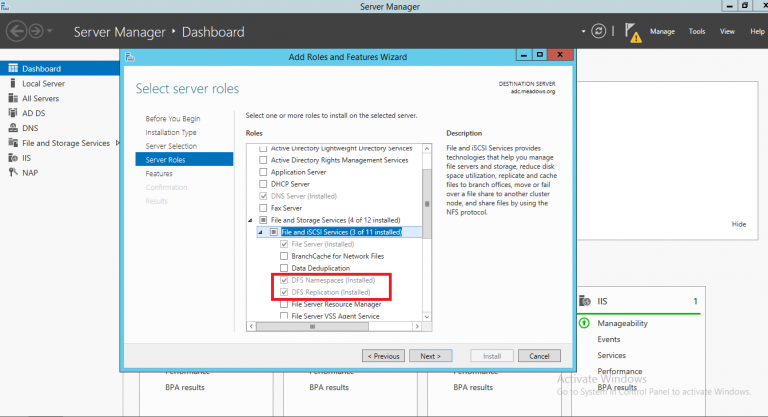Enable the DHCP Server checkbox
Viewport: 768px width, 417px height.
click(x=263, y=184)
